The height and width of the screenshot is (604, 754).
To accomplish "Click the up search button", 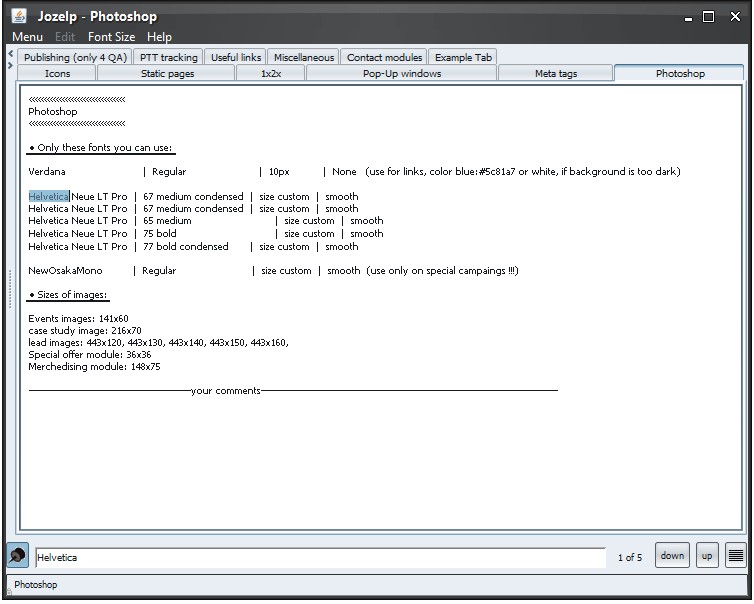I will 706,556.
